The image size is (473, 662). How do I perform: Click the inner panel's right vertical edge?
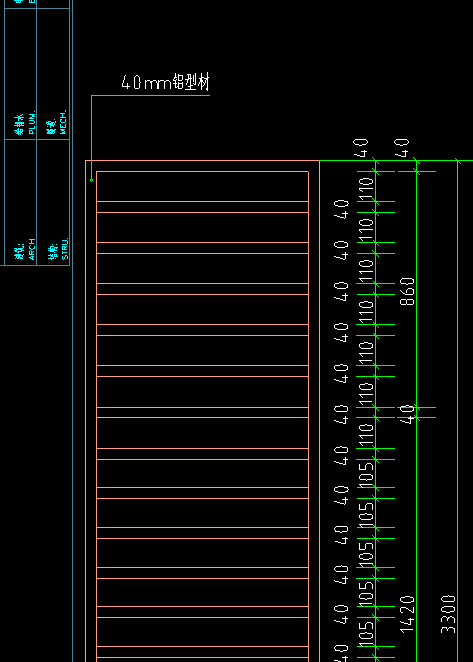tap(308, 414)
